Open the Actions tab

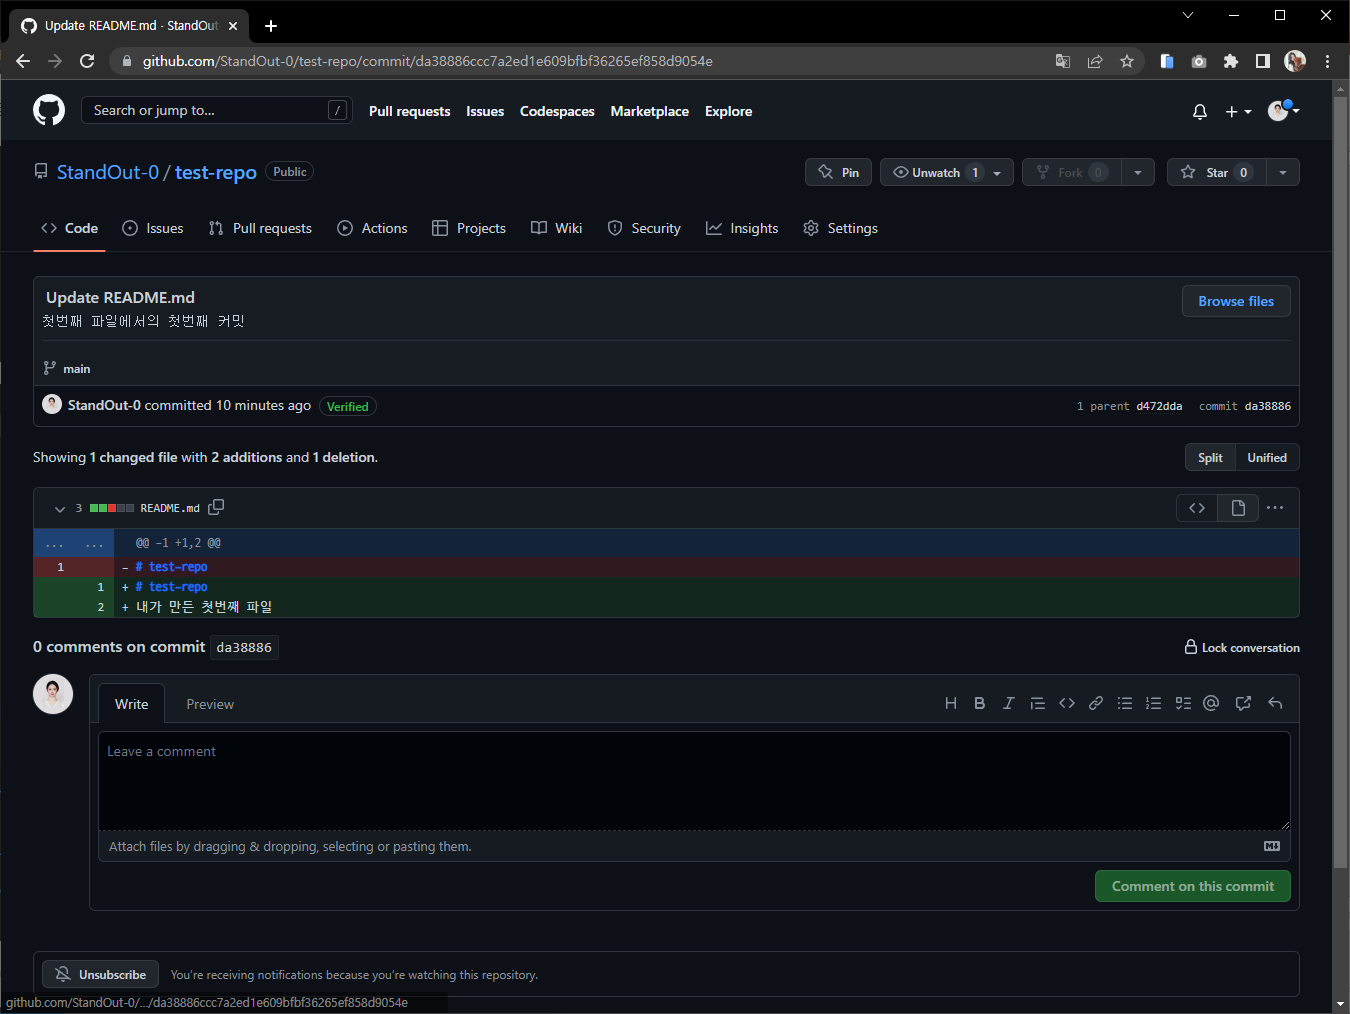(372, 228)
